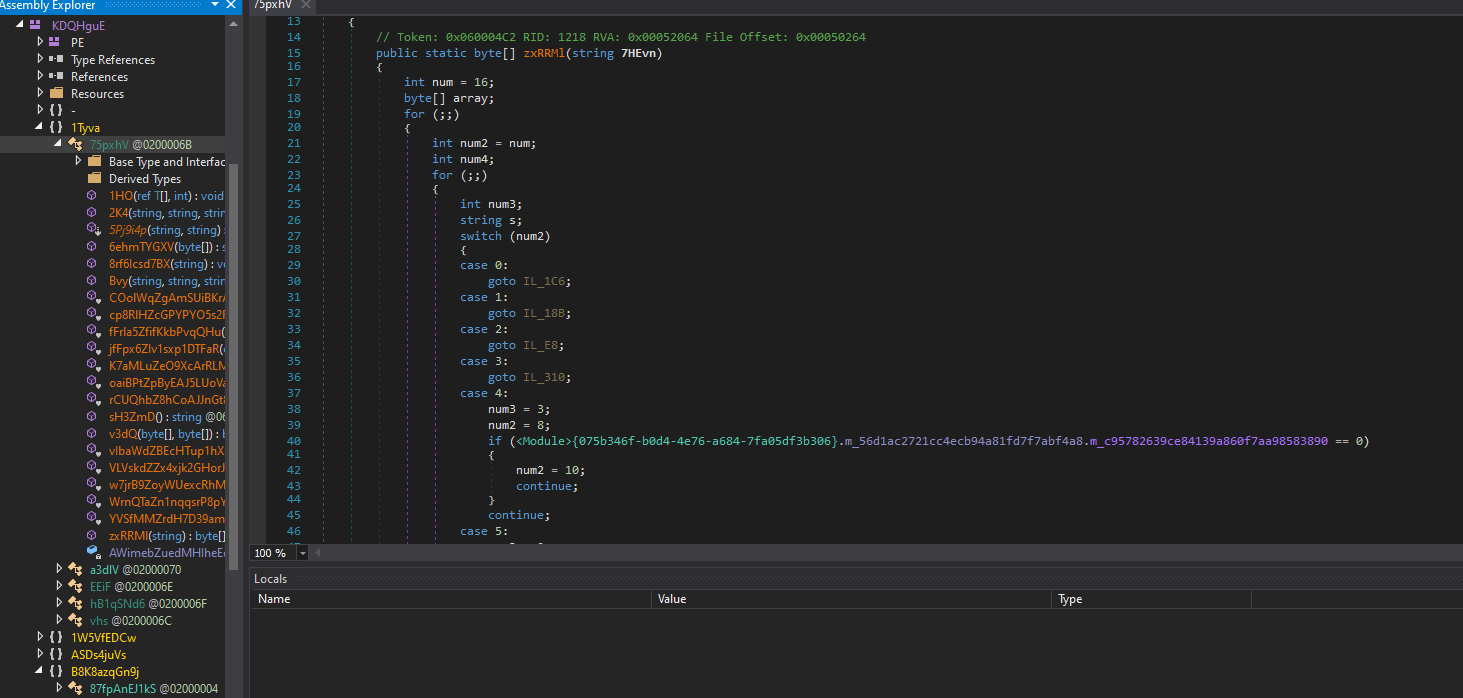Click the Bvy method cube icon
Viewport: 1463px width, 698px height.
coord(92,280)
